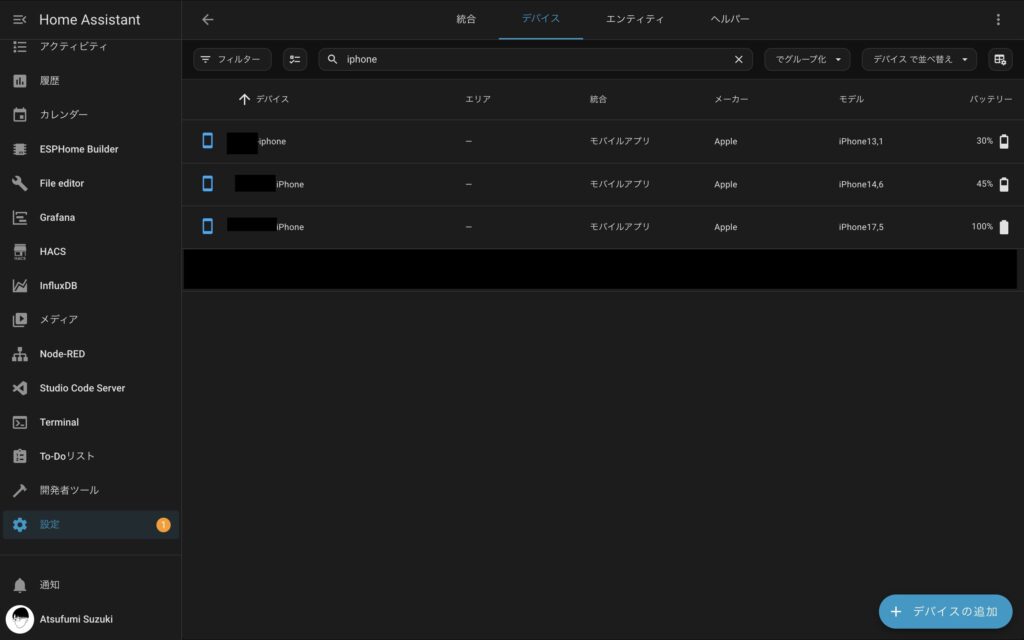1024x640 pixels.
Task: Open Grafana in the sidebar
Action: [x=57, y=217]
